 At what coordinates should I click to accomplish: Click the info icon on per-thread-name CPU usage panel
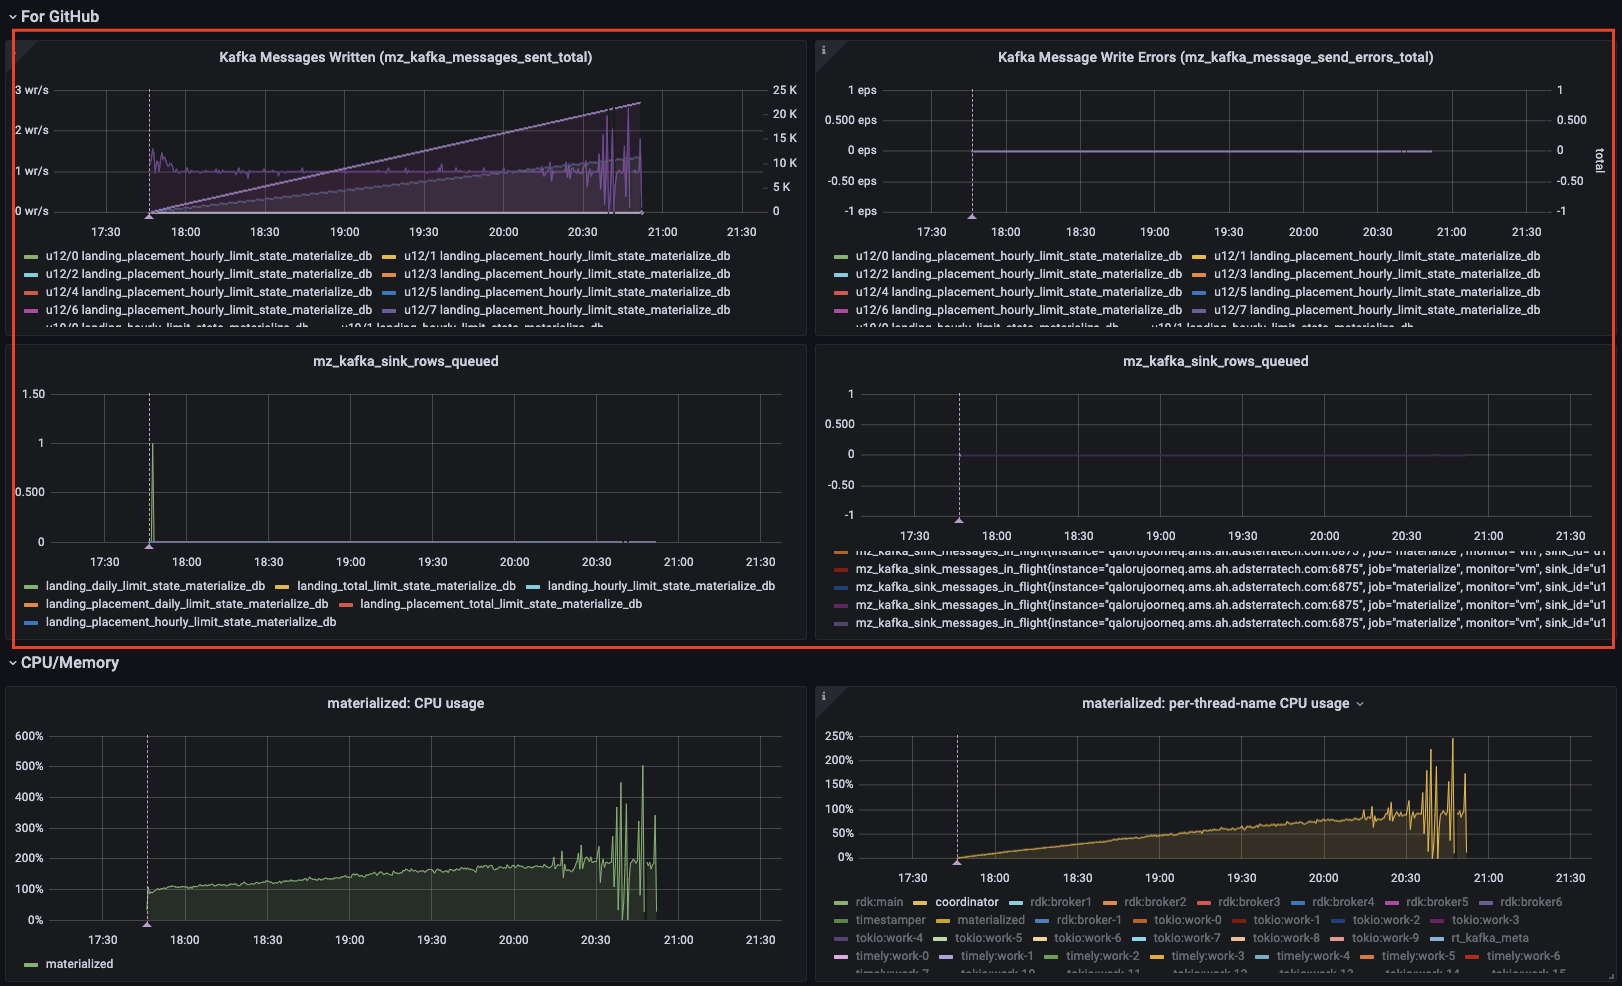coord(823,694)
